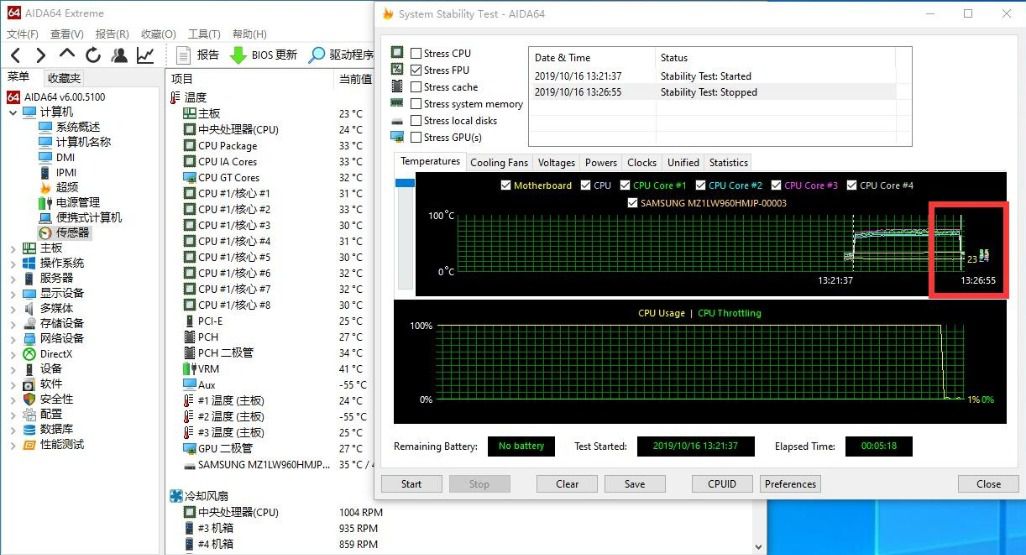Click the Start button
The image size is (1026, 555).
(411, 484)
